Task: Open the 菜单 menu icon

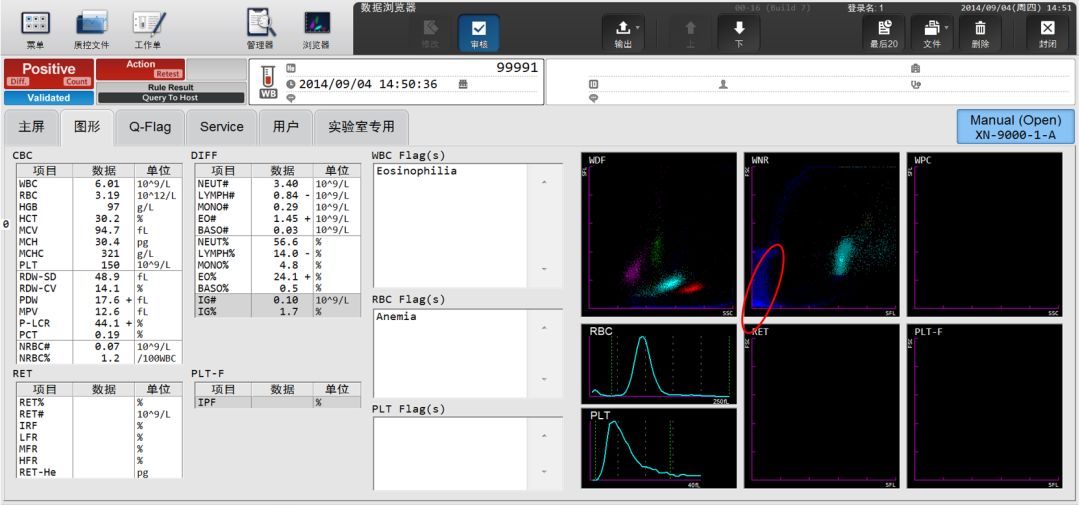Action: [35, 29]
